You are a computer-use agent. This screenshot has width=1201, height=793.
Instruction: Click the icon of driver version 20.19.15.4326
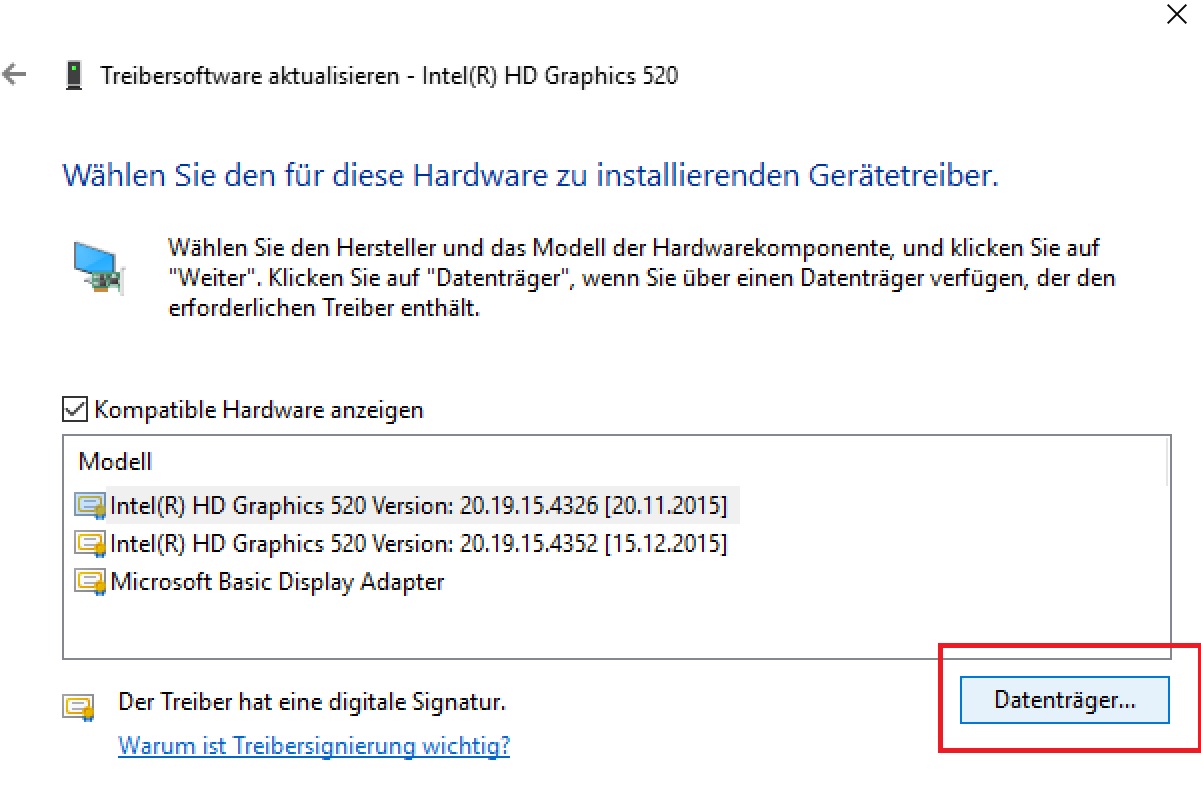coord(91,506)
